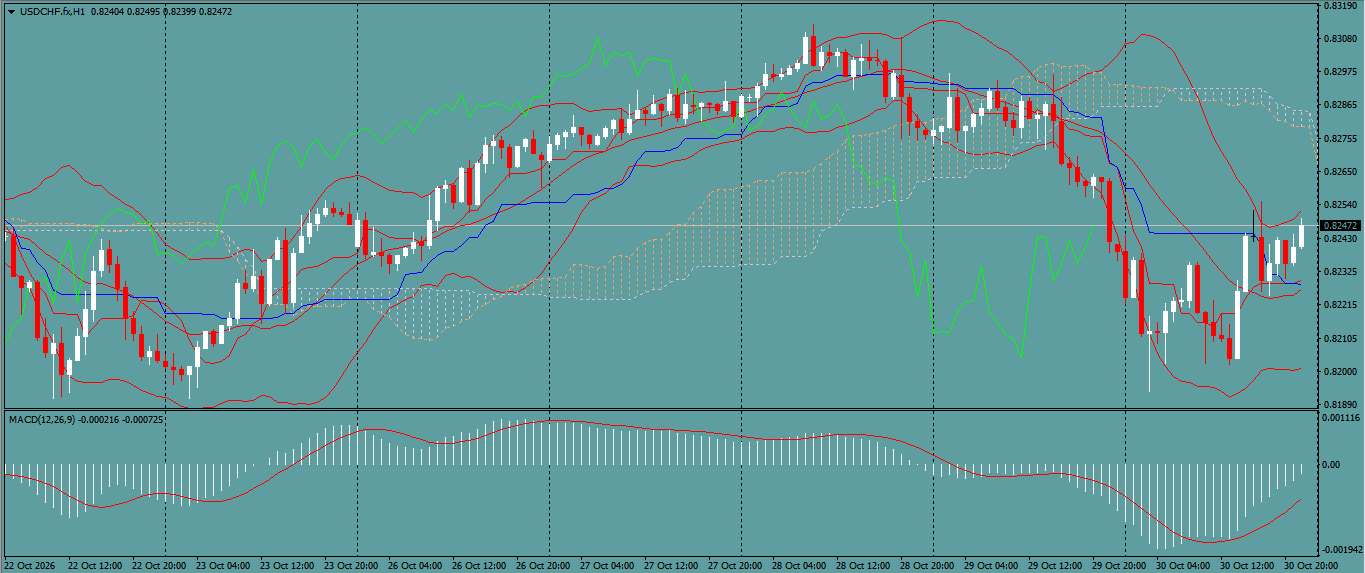The image size is (1365, 573).
Task: Click the 30 Oct 04:00 time label
Action: coord(1183,566)
